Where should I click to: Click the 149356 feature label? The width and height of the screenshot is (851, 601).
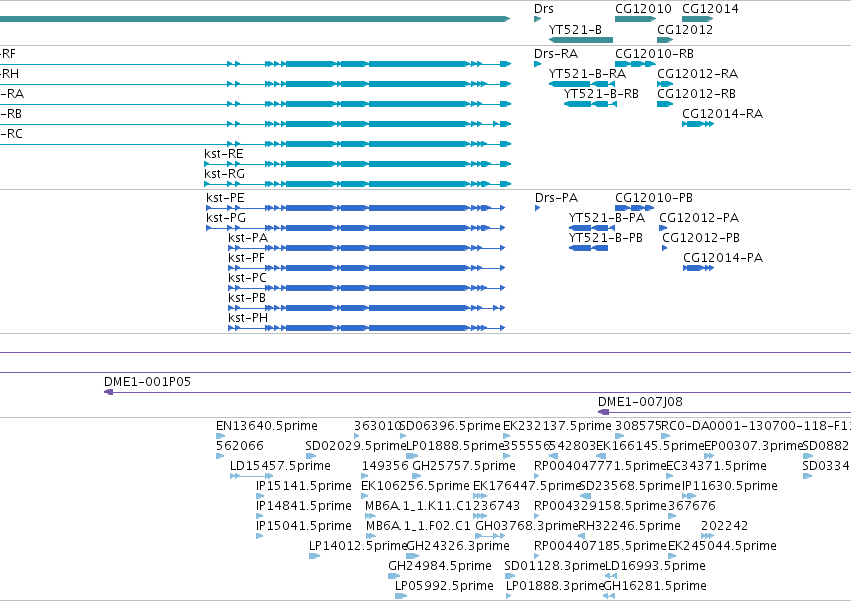pyautogui.click(x=385, y=466)
